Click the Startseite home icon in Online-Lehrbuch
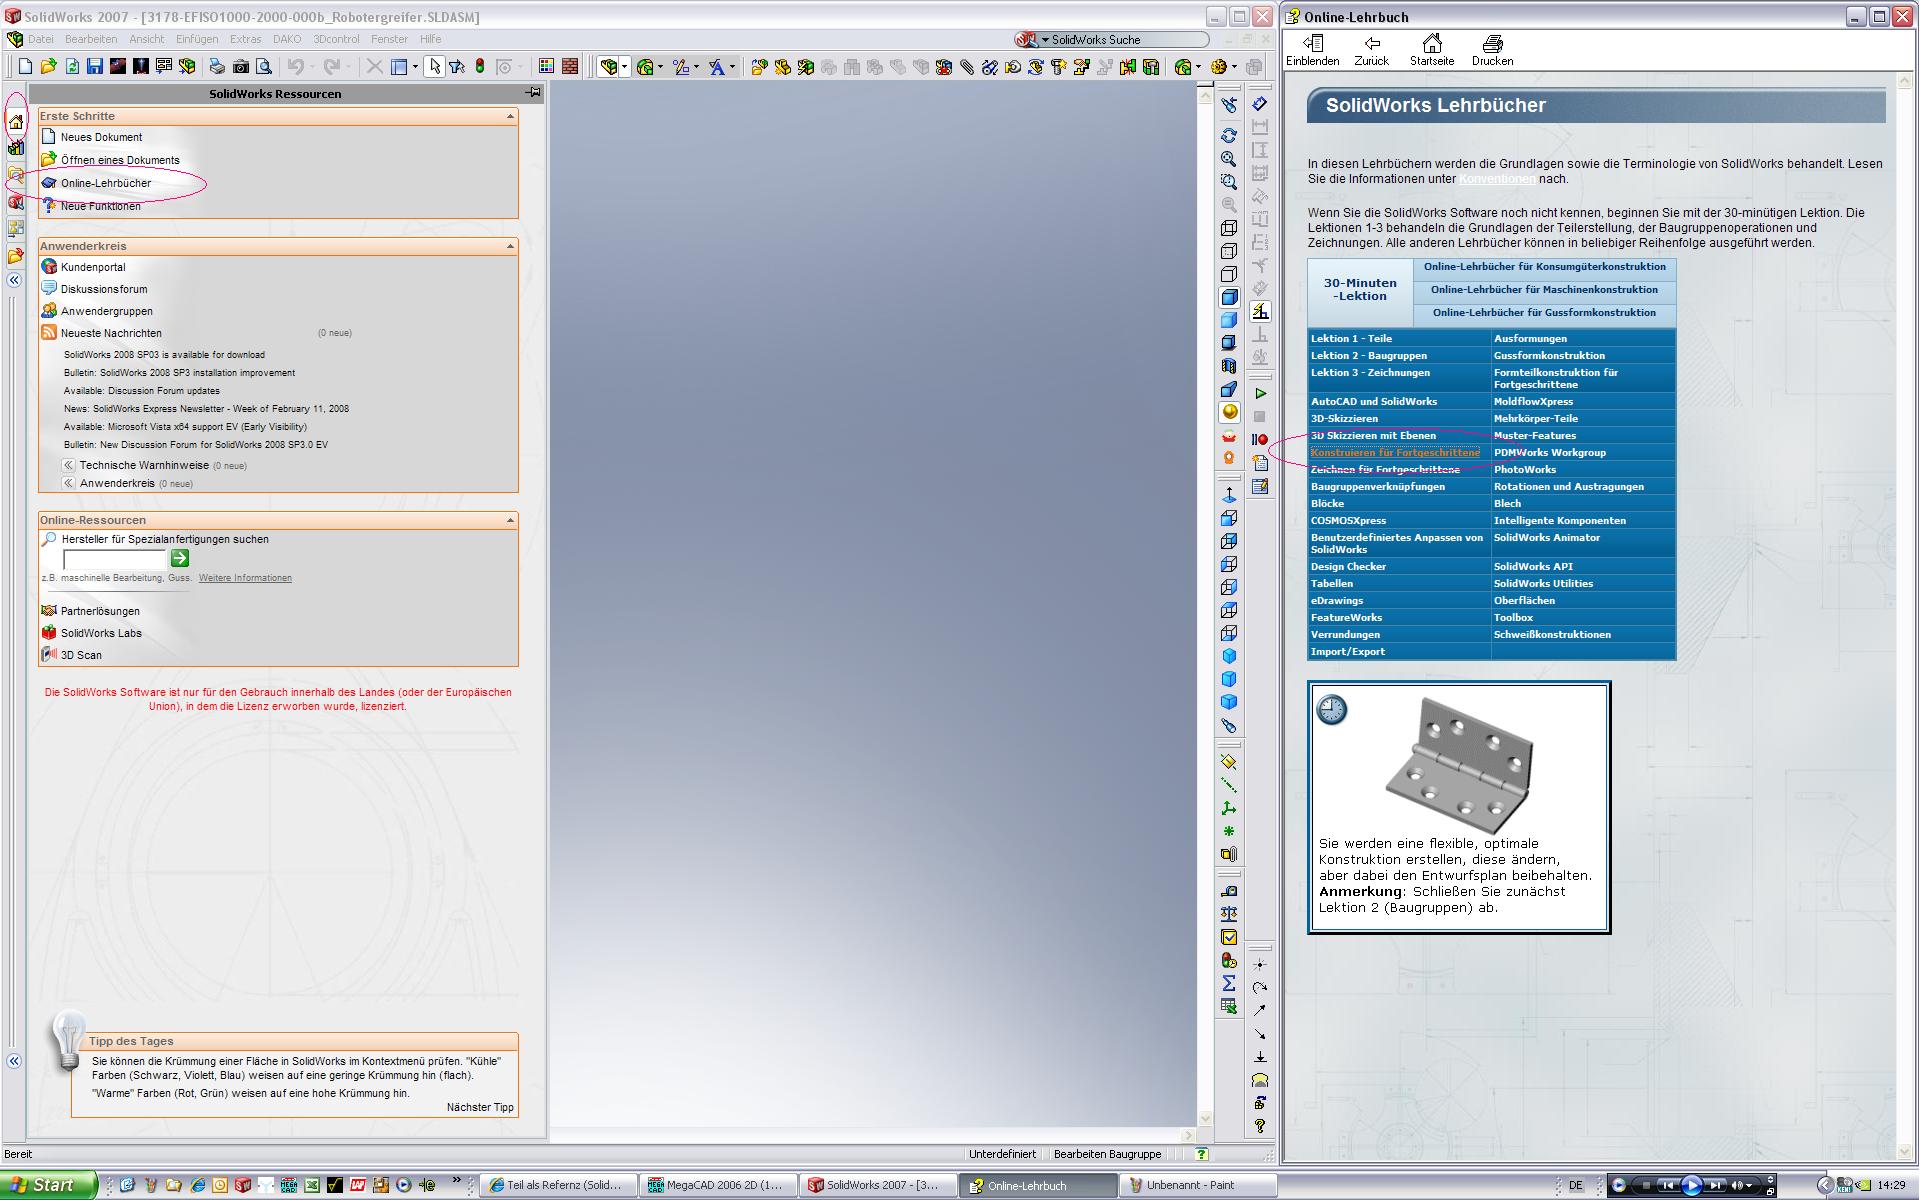 [1432, 49]
